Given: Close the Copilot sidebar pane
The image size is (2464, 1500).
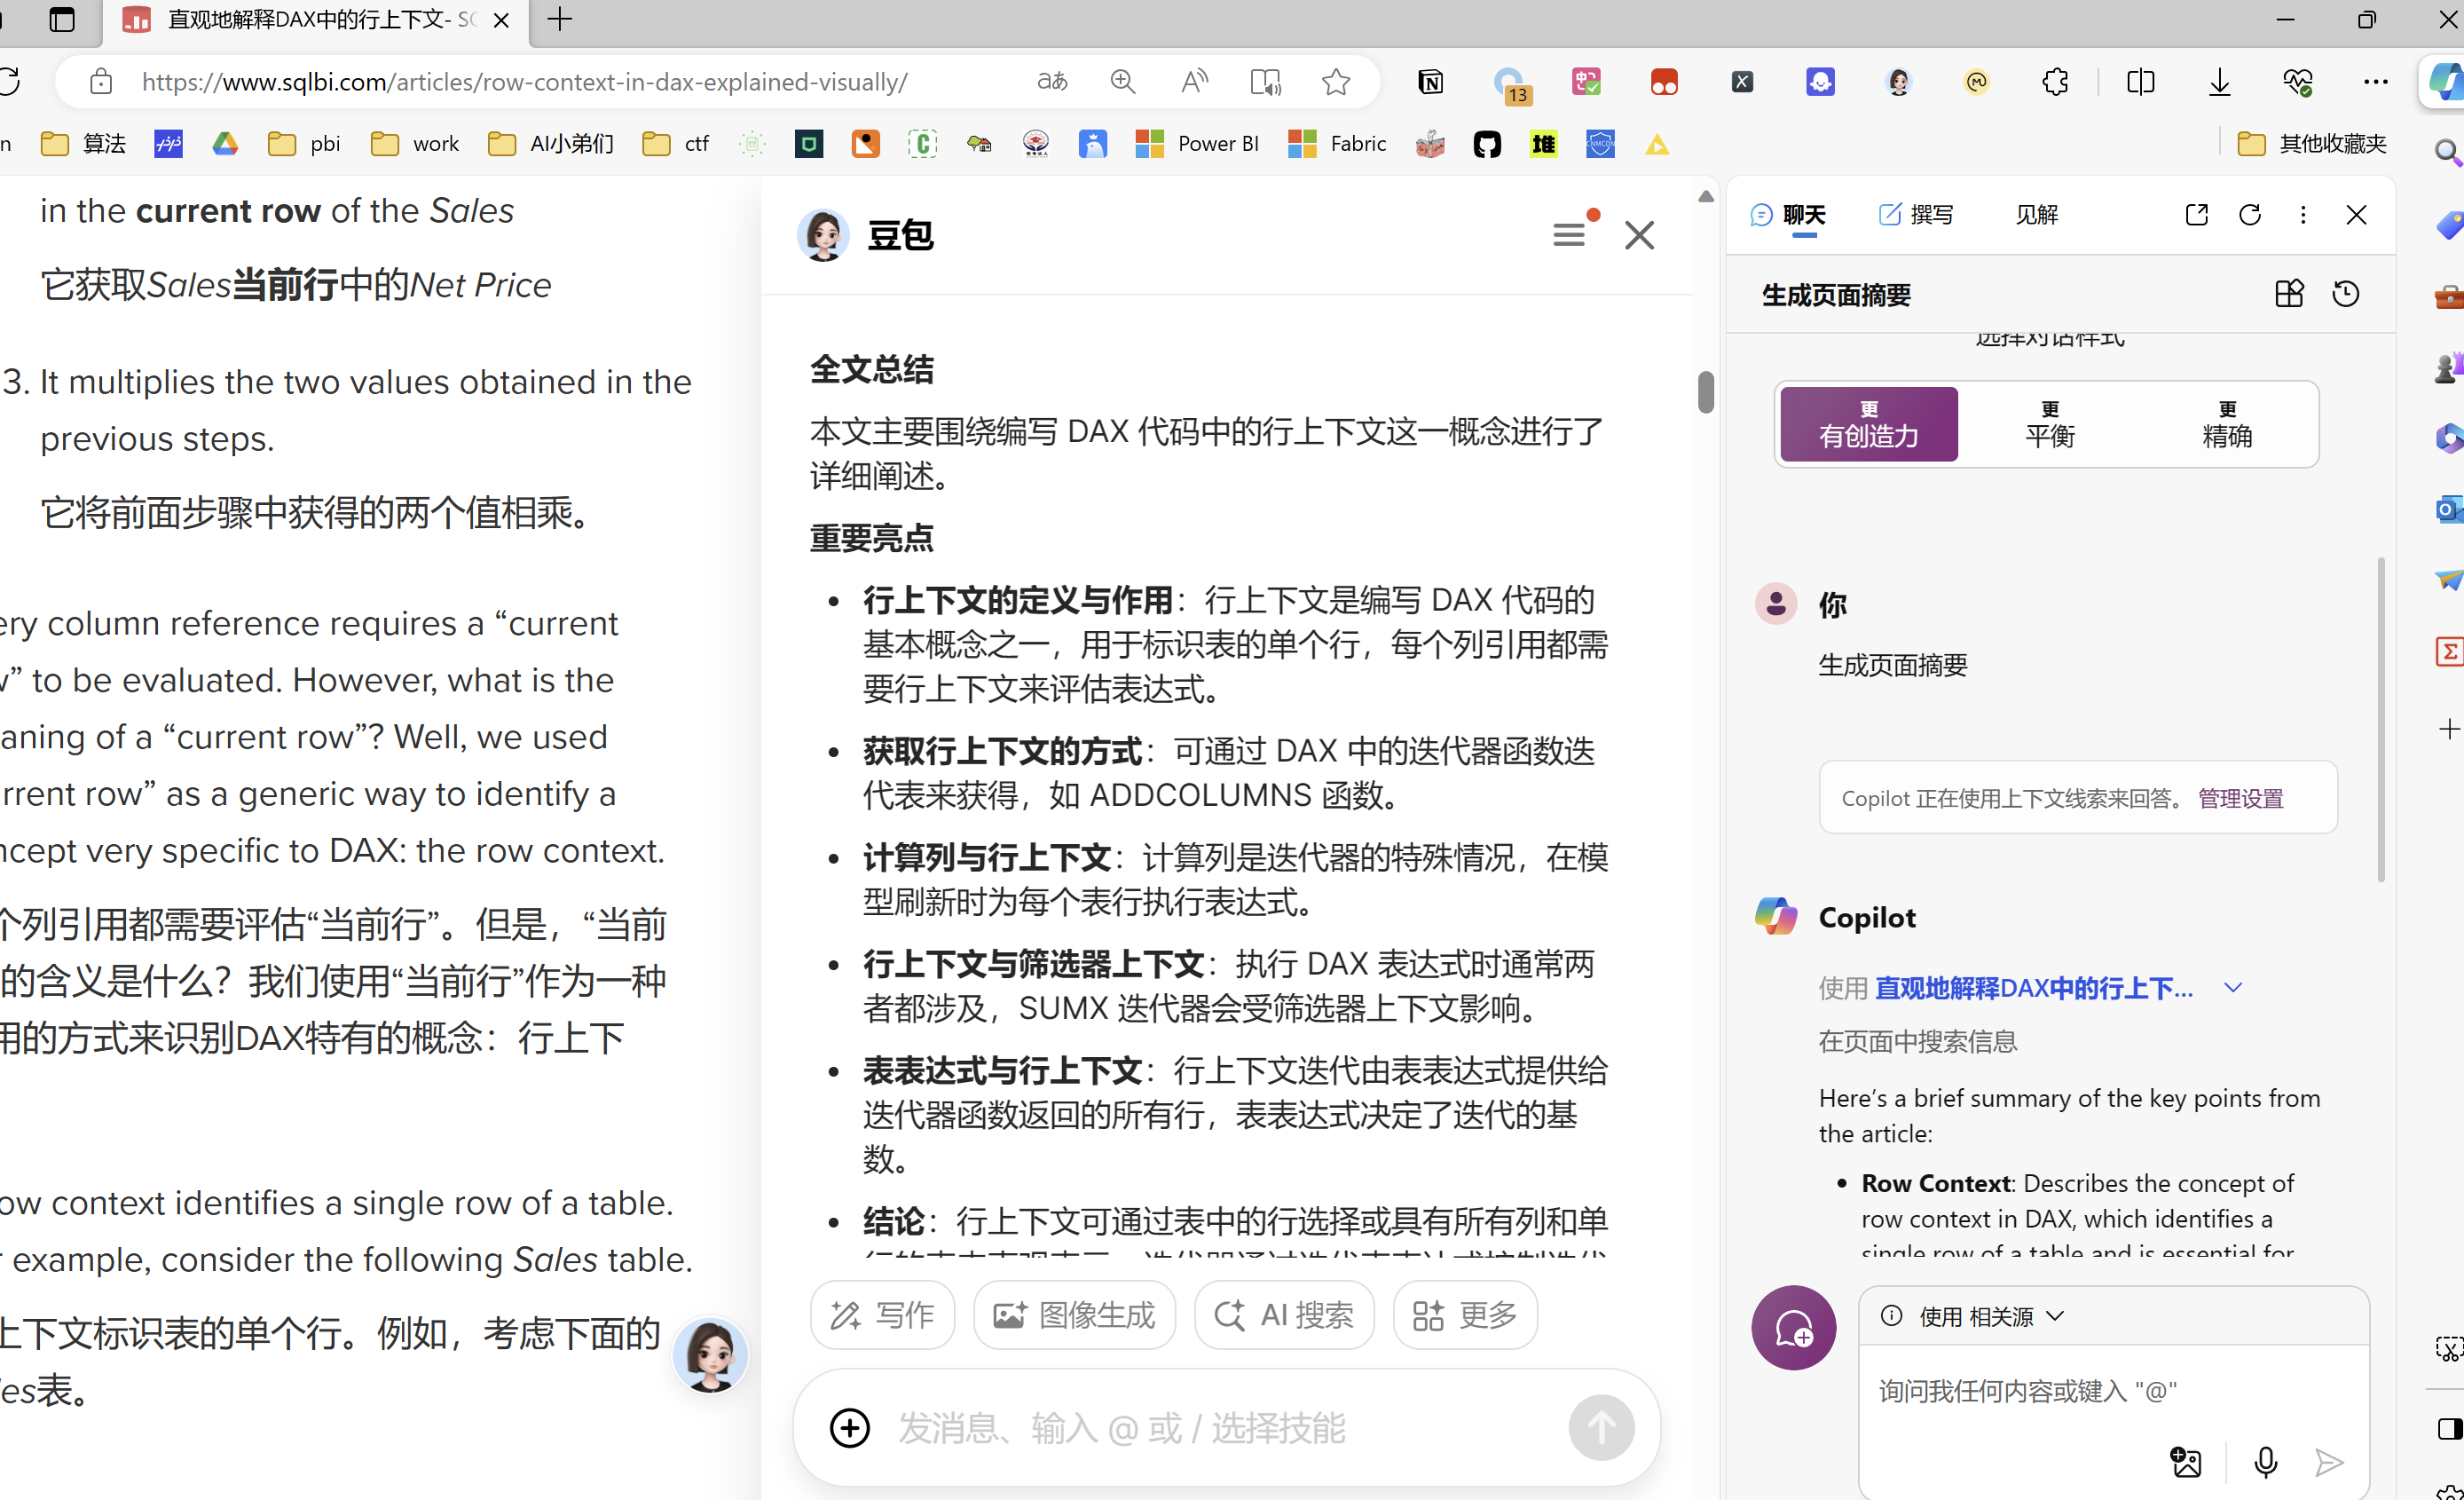Looking at the screenshot, I should (2356, 214).
